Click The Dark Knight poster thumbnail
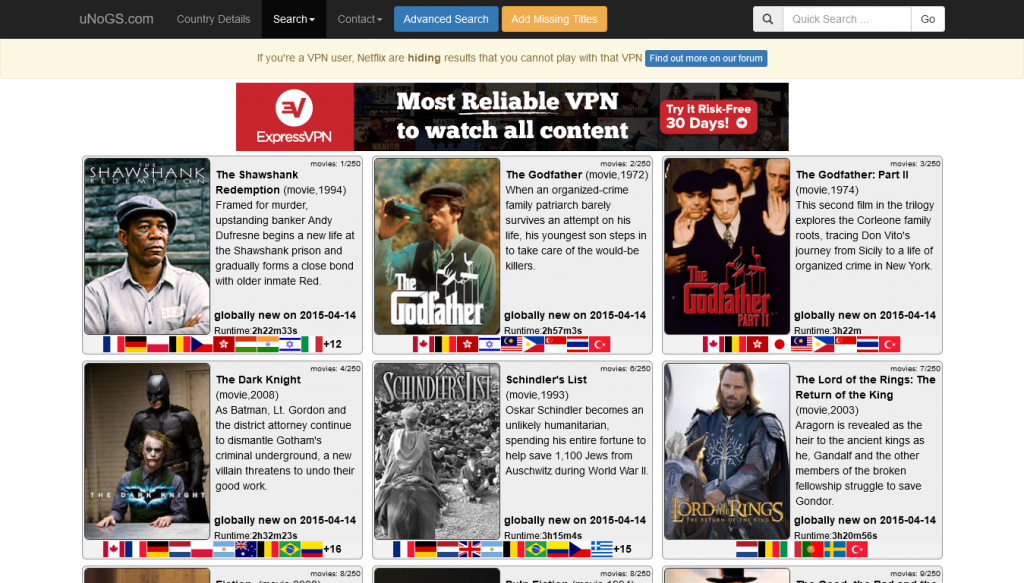The image size is (1024, 583). pos(147,451)
